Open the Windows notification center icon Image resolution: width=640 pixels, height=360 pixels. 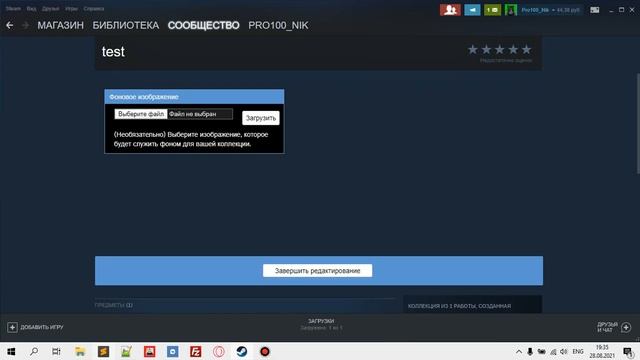click(x=629, y=352)
